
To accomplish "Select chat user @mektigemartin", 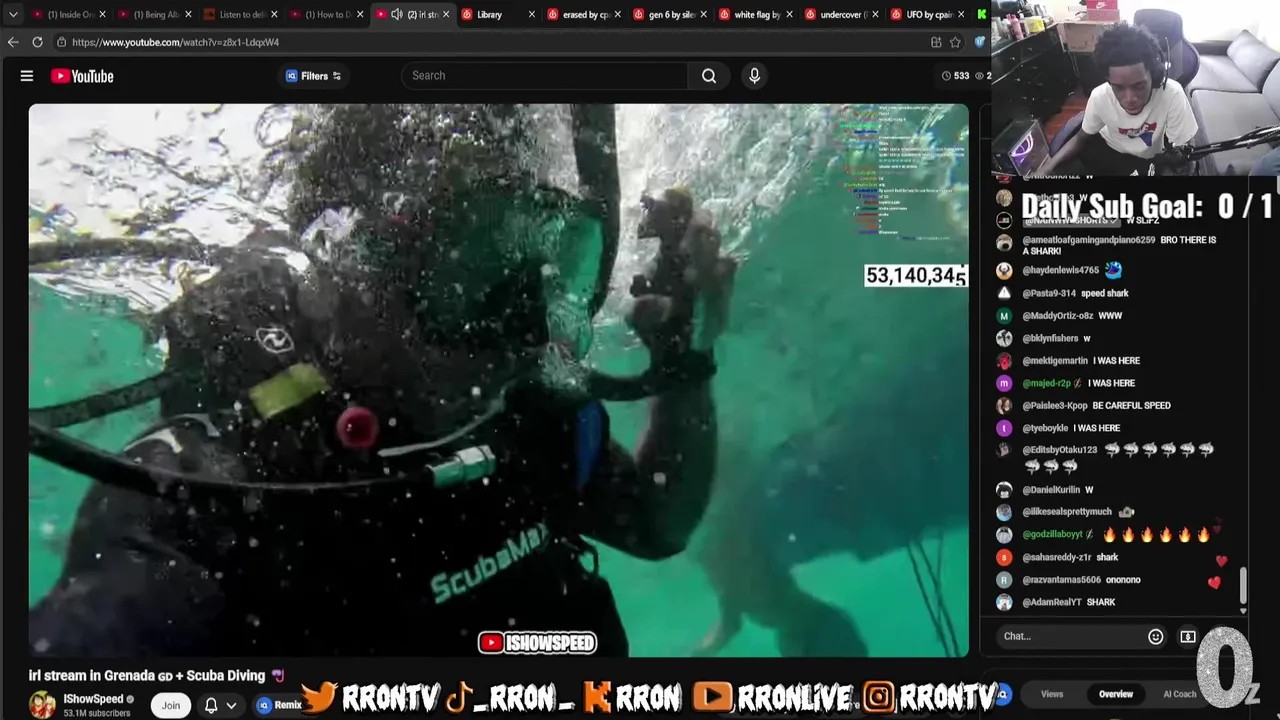I will 1054,361.
